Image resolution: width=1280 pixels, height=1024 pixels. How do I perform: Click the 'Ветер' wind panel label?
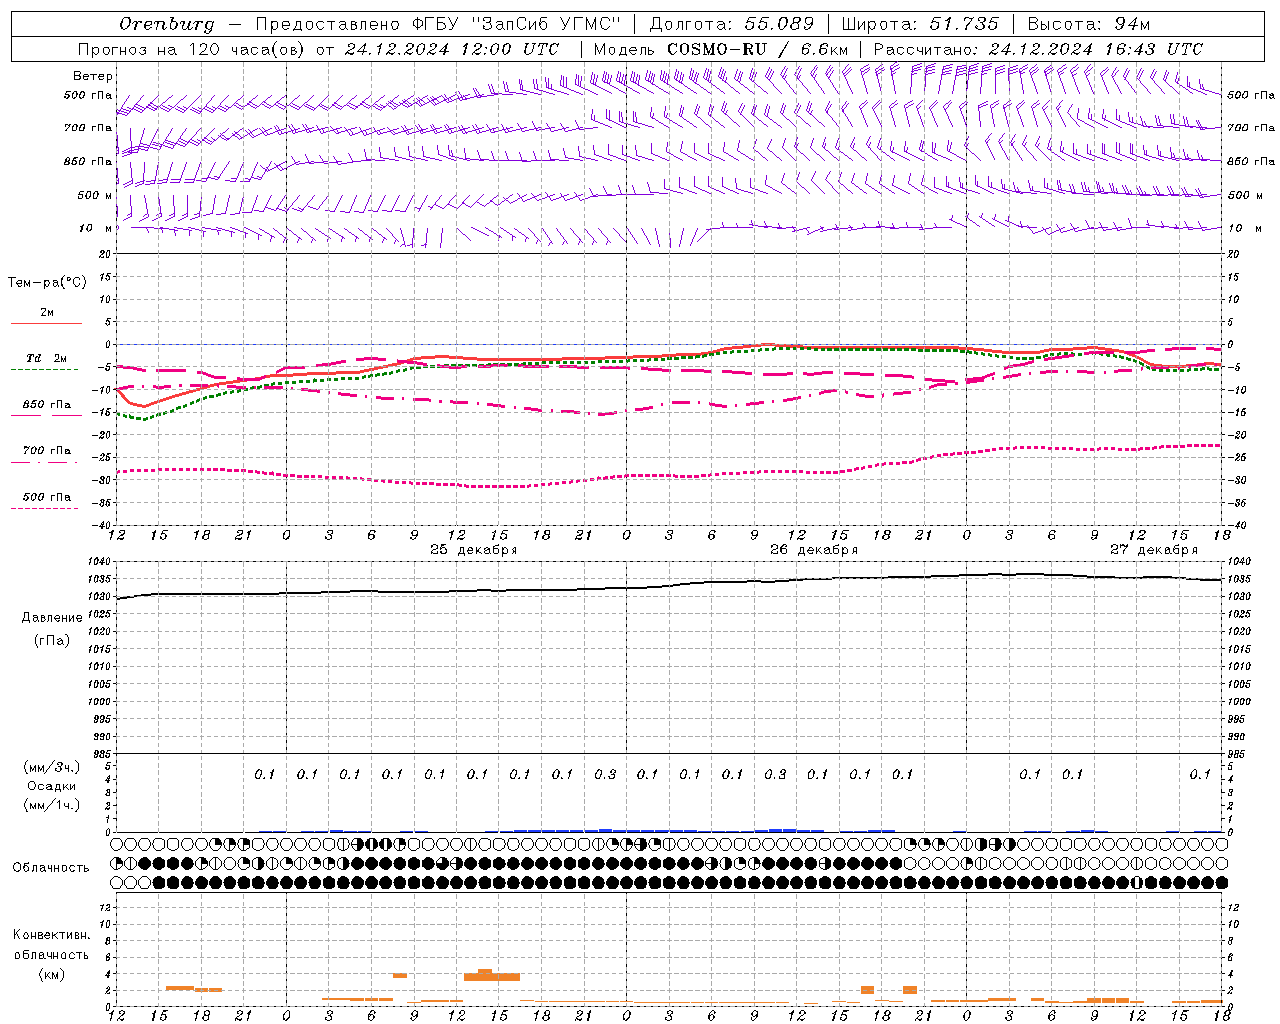tap(93, 76)
